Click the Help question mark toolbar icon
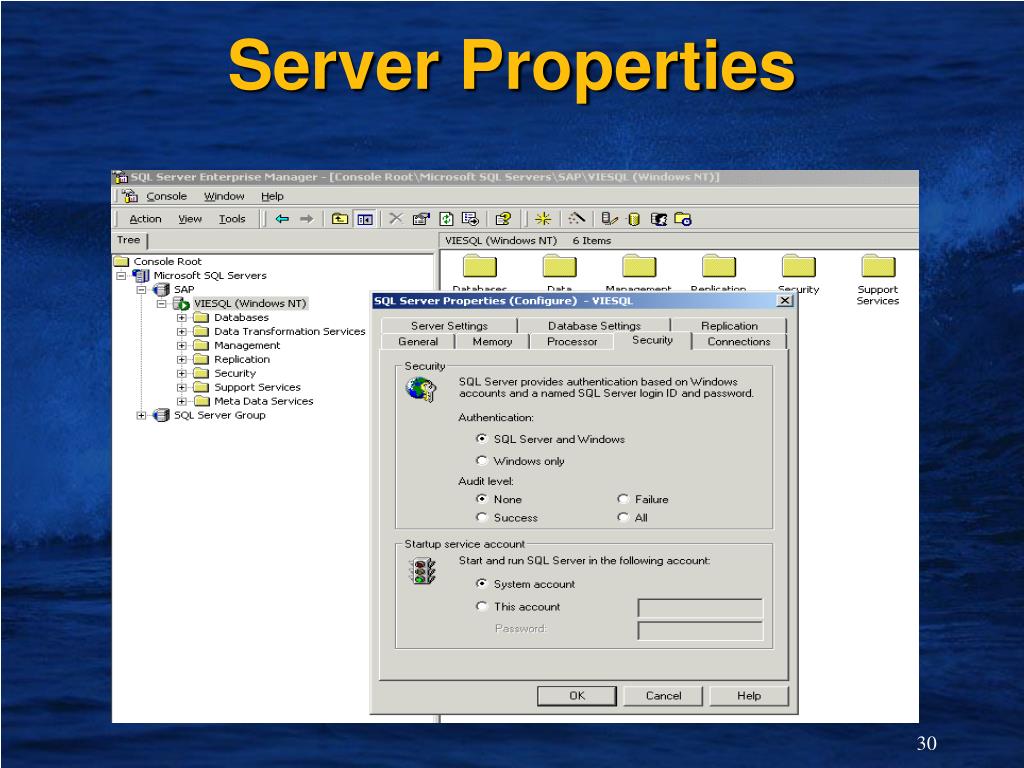This screenshot has width=1024, height=768. [x=503, y=219]
